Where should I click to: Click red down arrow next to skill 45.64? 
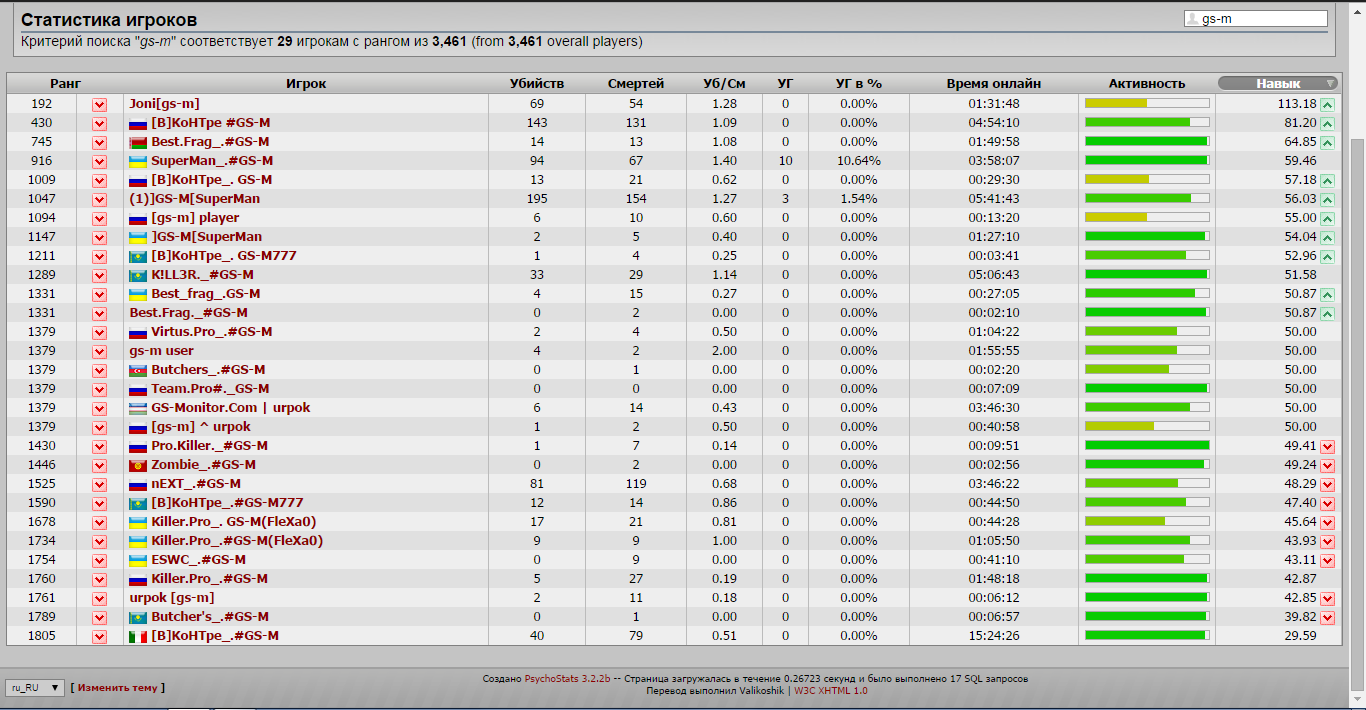point(1327,522)
